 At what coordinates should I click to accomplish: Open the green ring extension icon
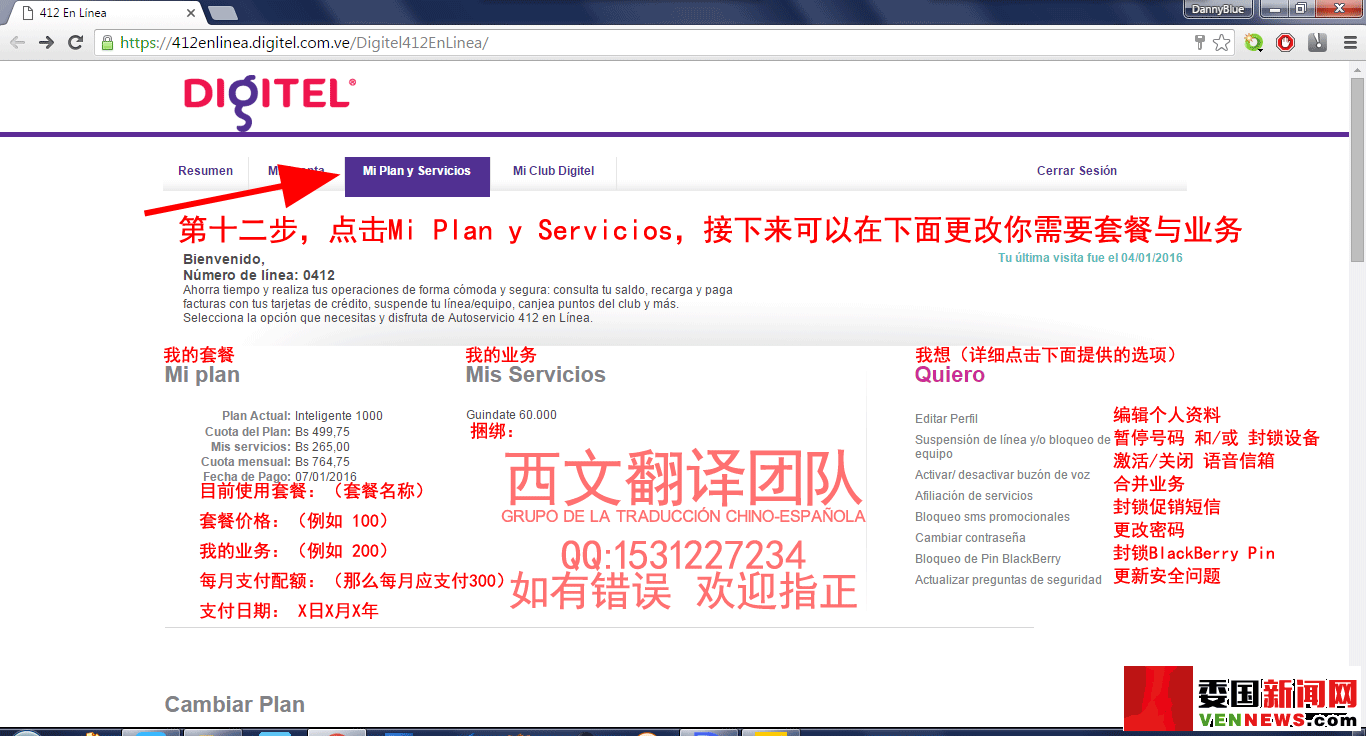[1254, 43]
